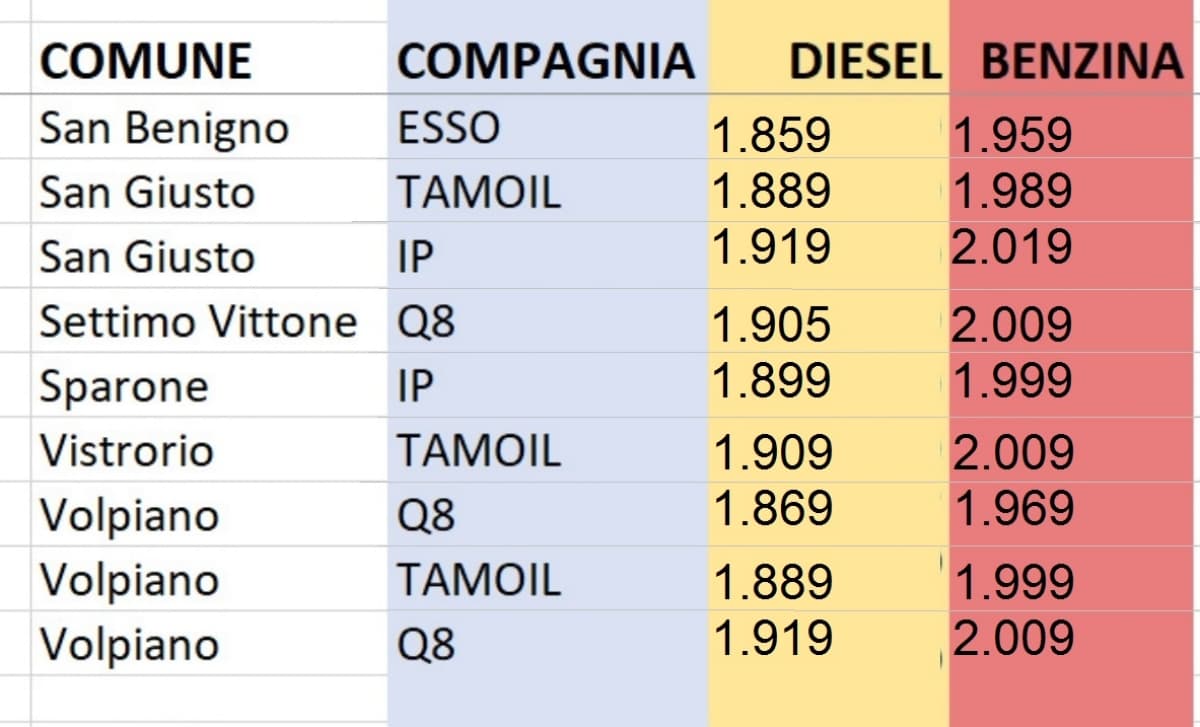1200x727 pixels.
Task: Select the IP cell in Sparone row
Action: 416,387
